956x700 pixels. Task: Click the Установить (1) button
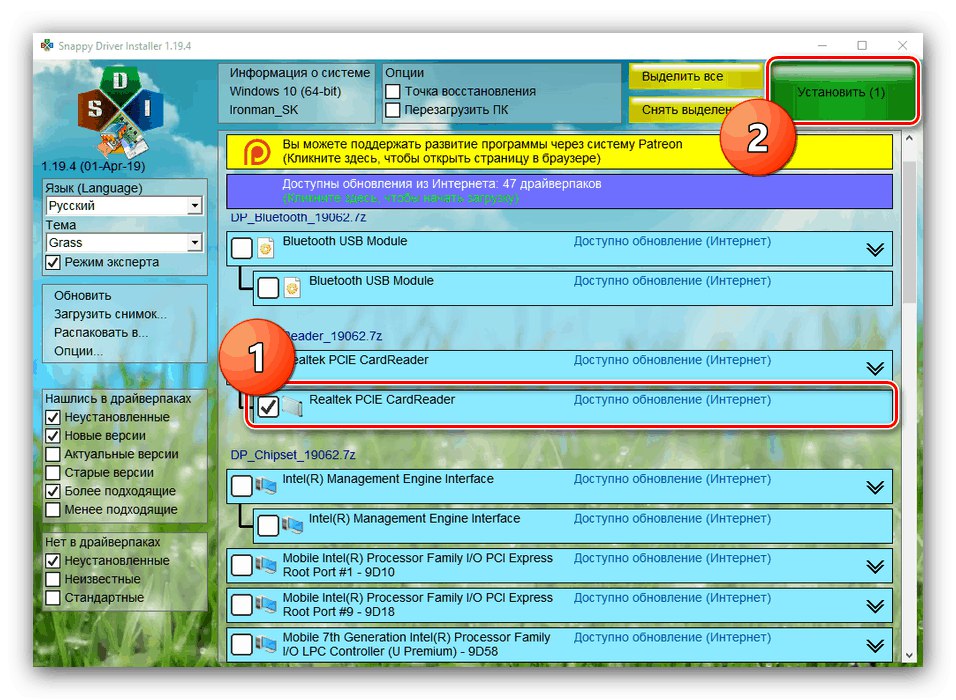tap(842, 92)
